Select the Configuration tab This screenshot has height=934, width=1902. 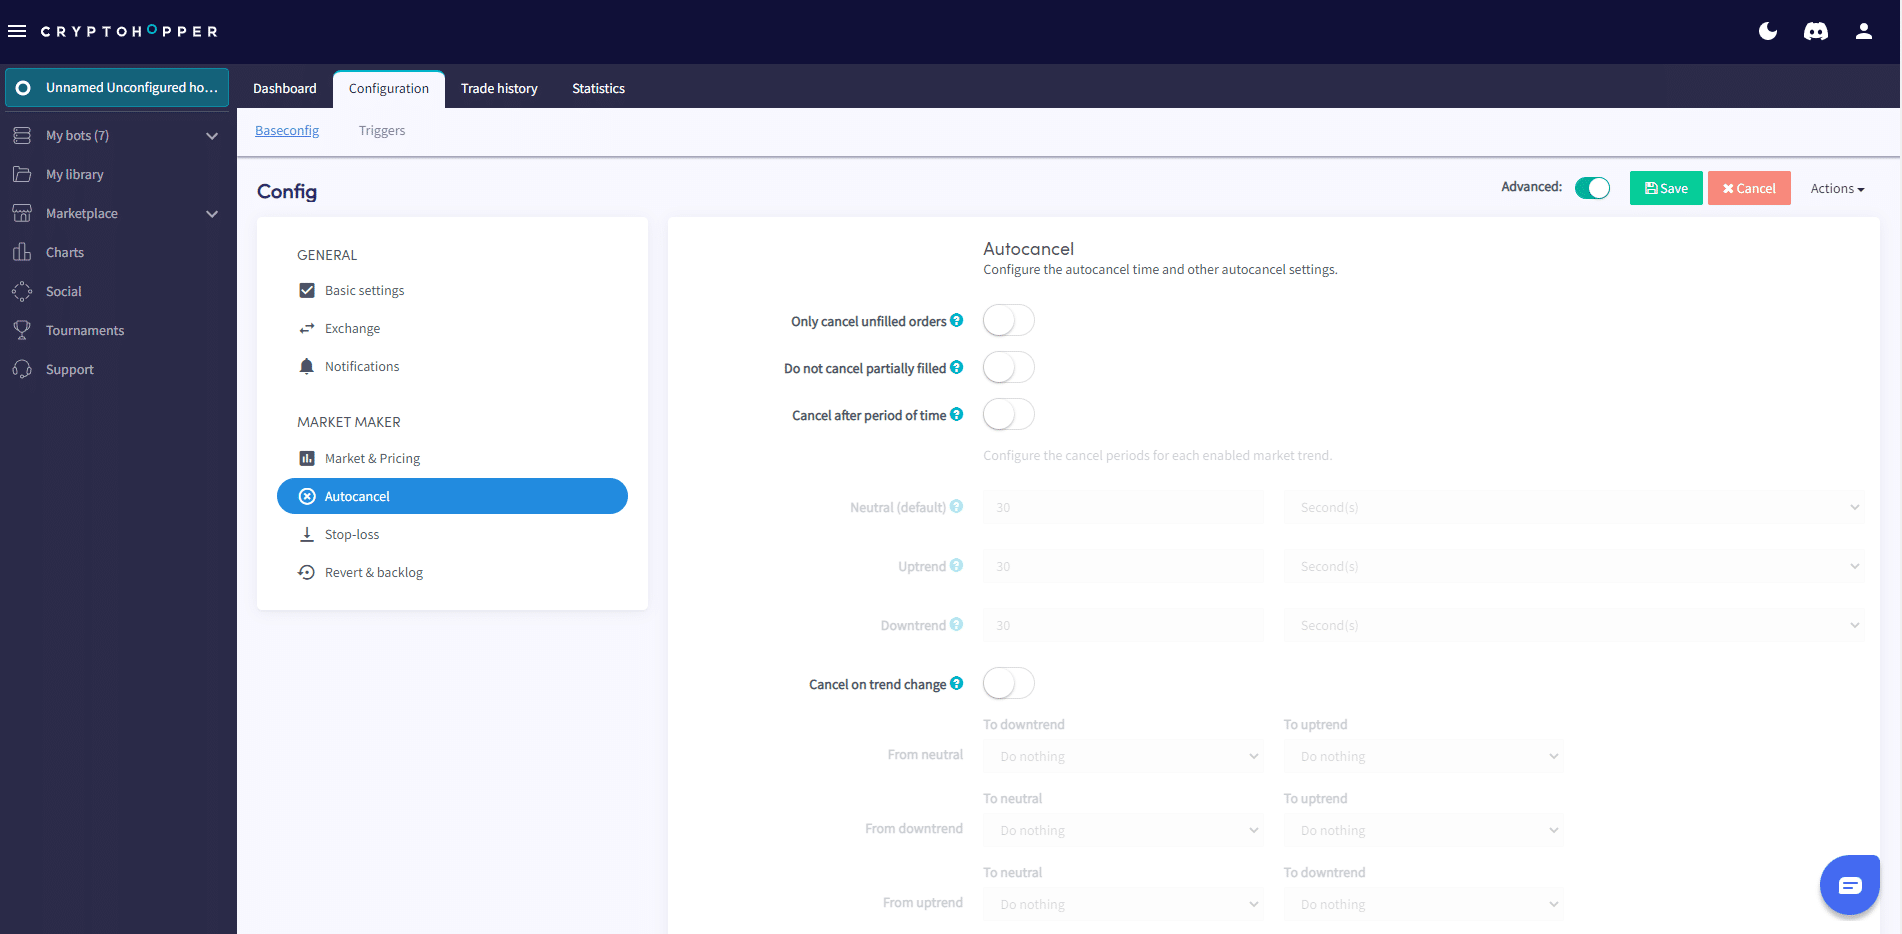point(389,88)
